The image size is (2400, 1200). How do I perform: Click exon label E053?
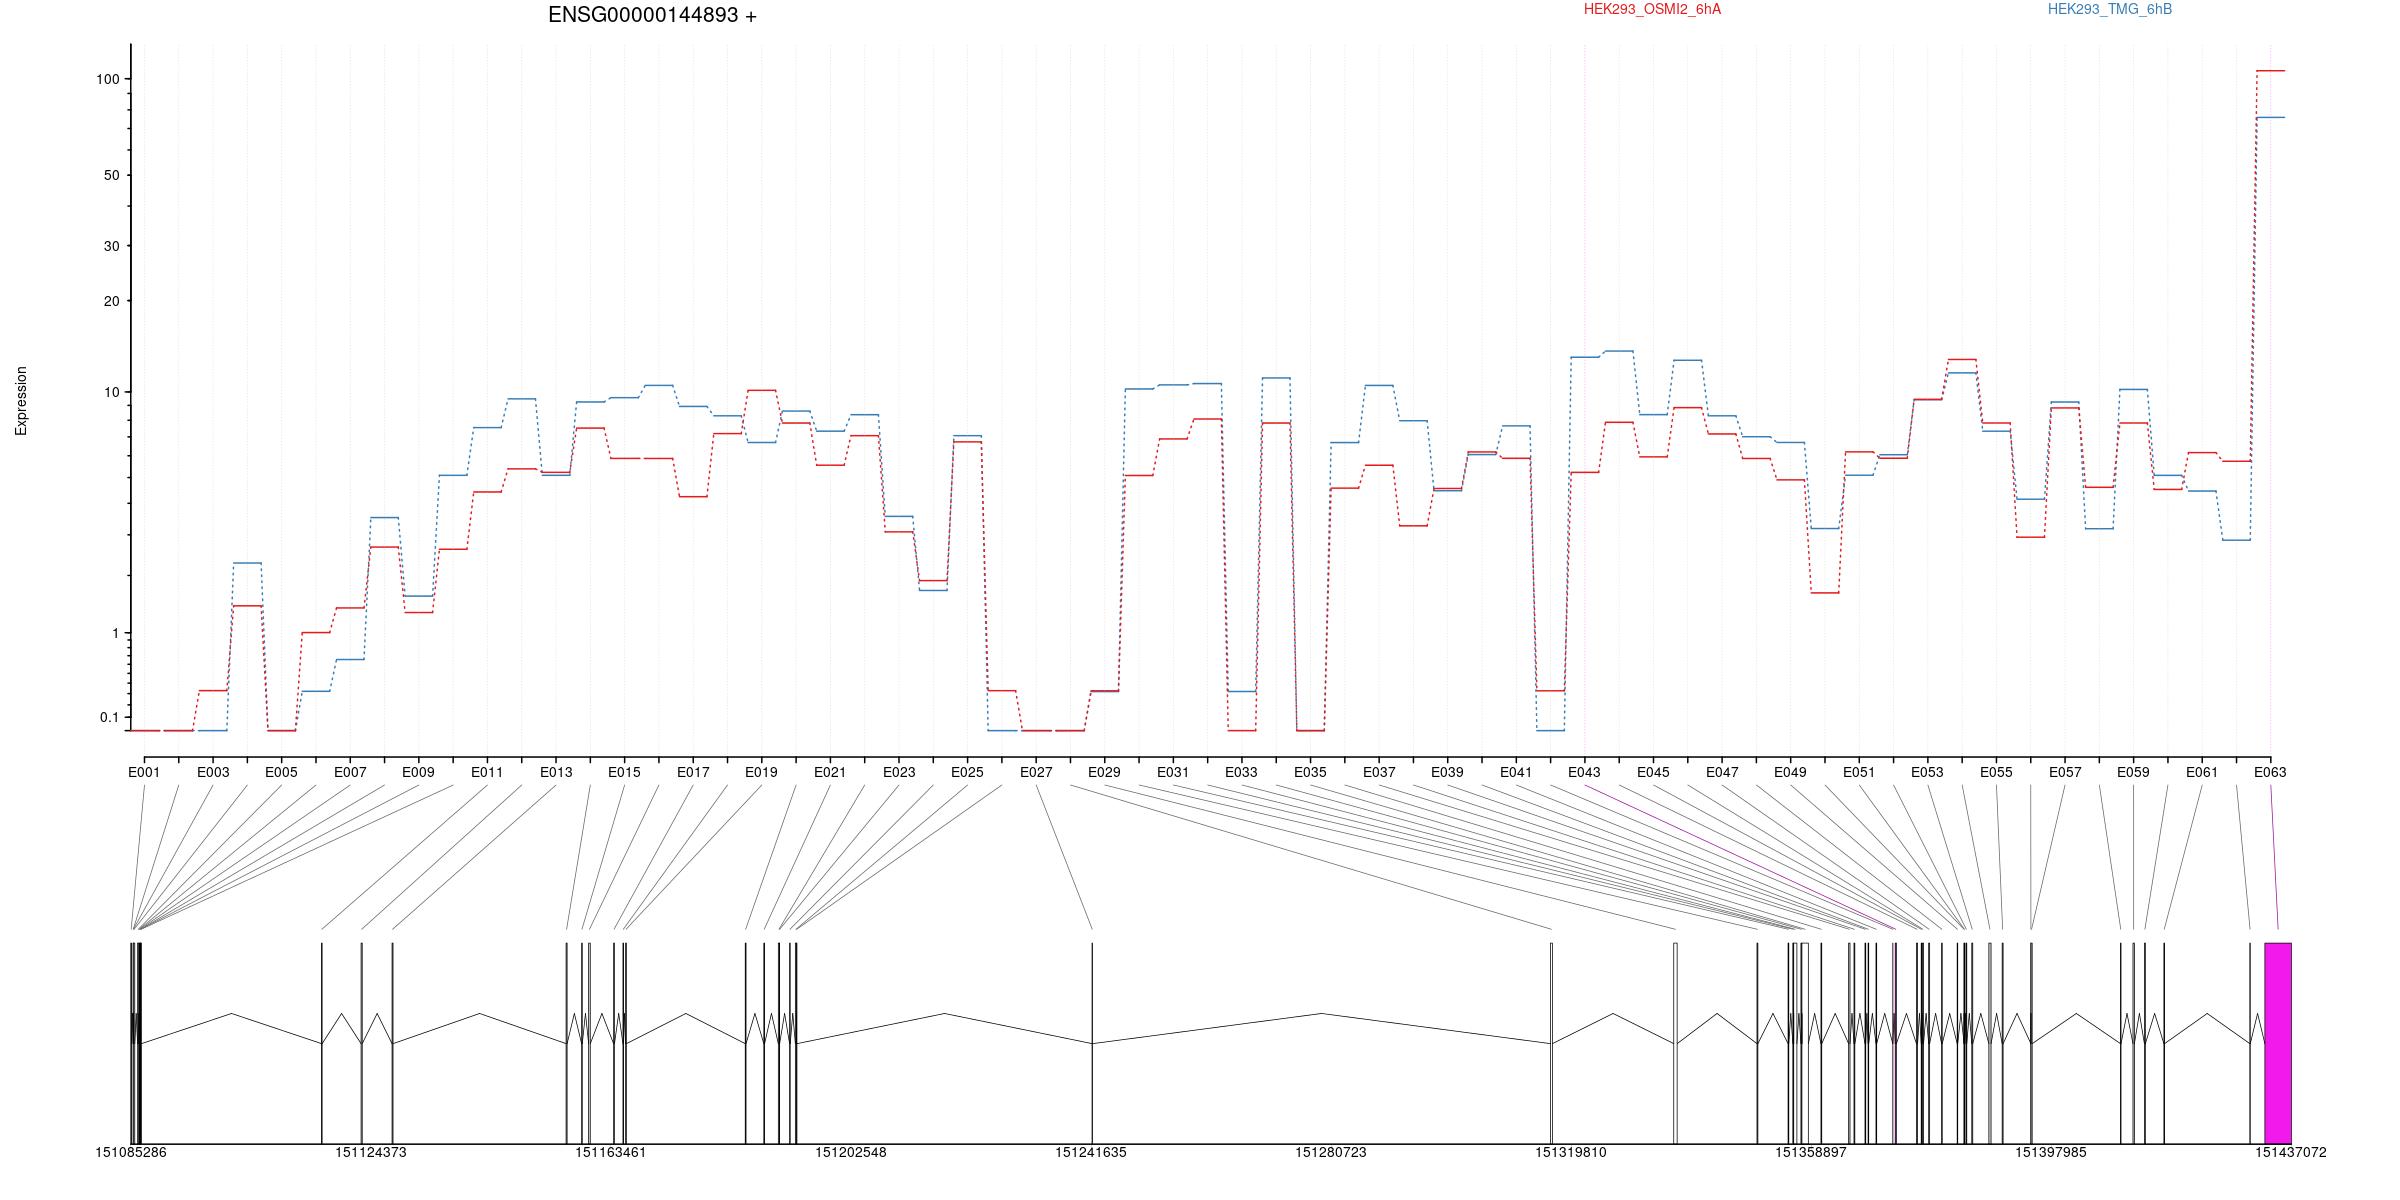1927,772
